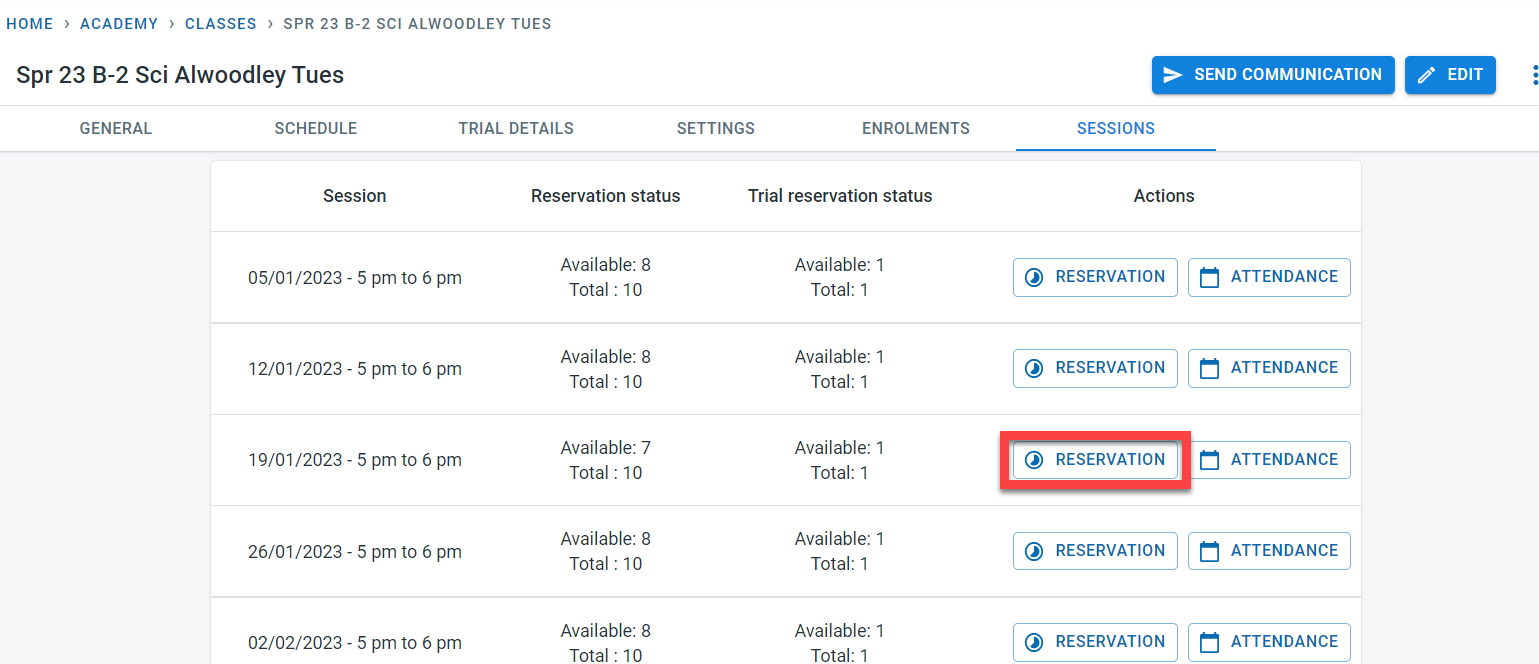
Task: Click attendance calendar icon for 02/02/2023 session
Action: 1209,642
